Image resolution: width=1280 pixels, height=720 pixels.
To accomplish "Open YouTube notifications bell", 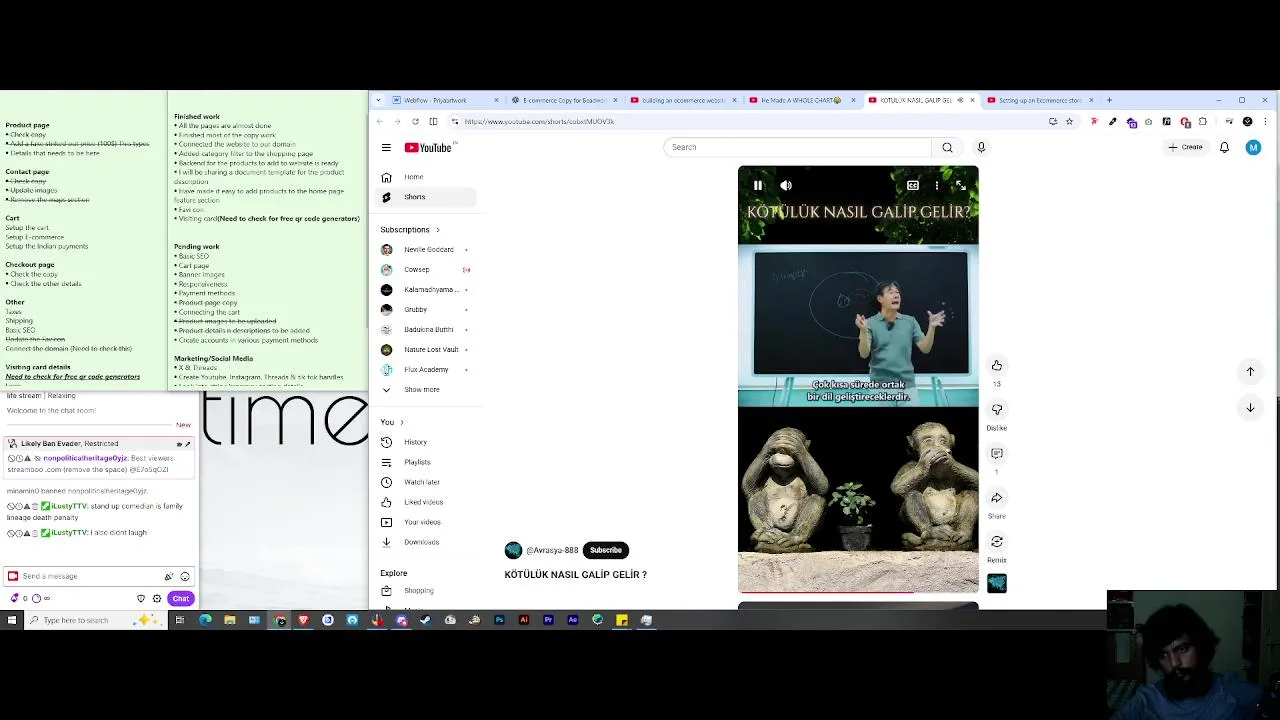I will (1224, 147).
